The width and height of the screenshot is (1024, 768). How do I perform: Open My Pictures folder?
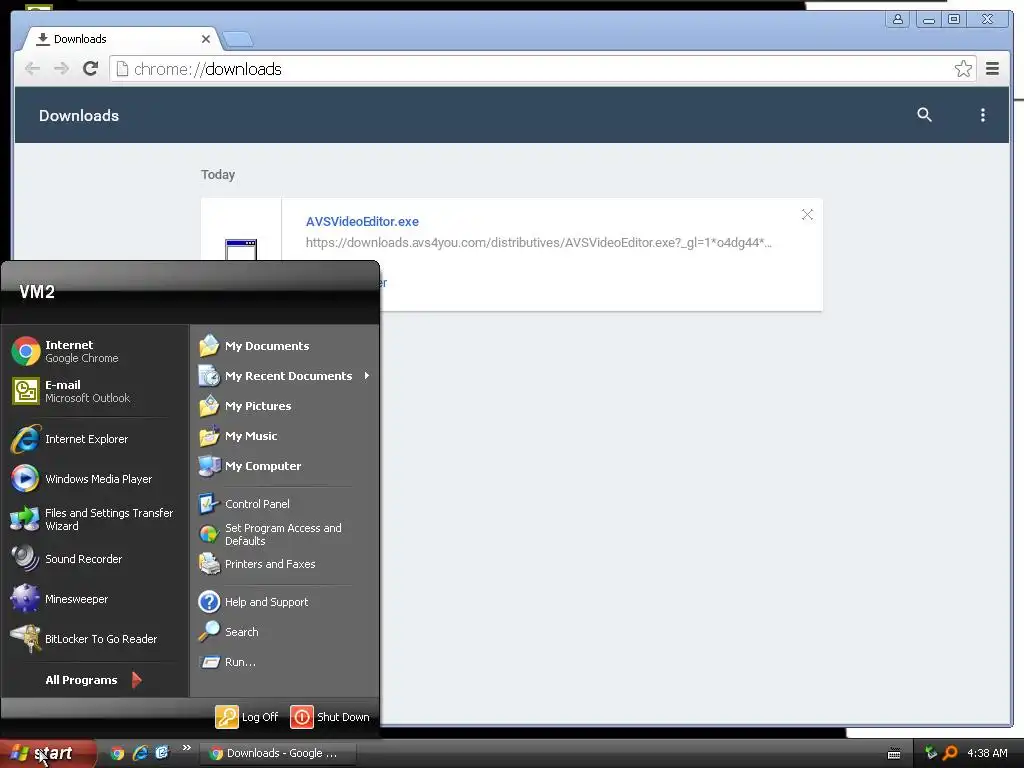pyautogui.click(x=285, y=406)
